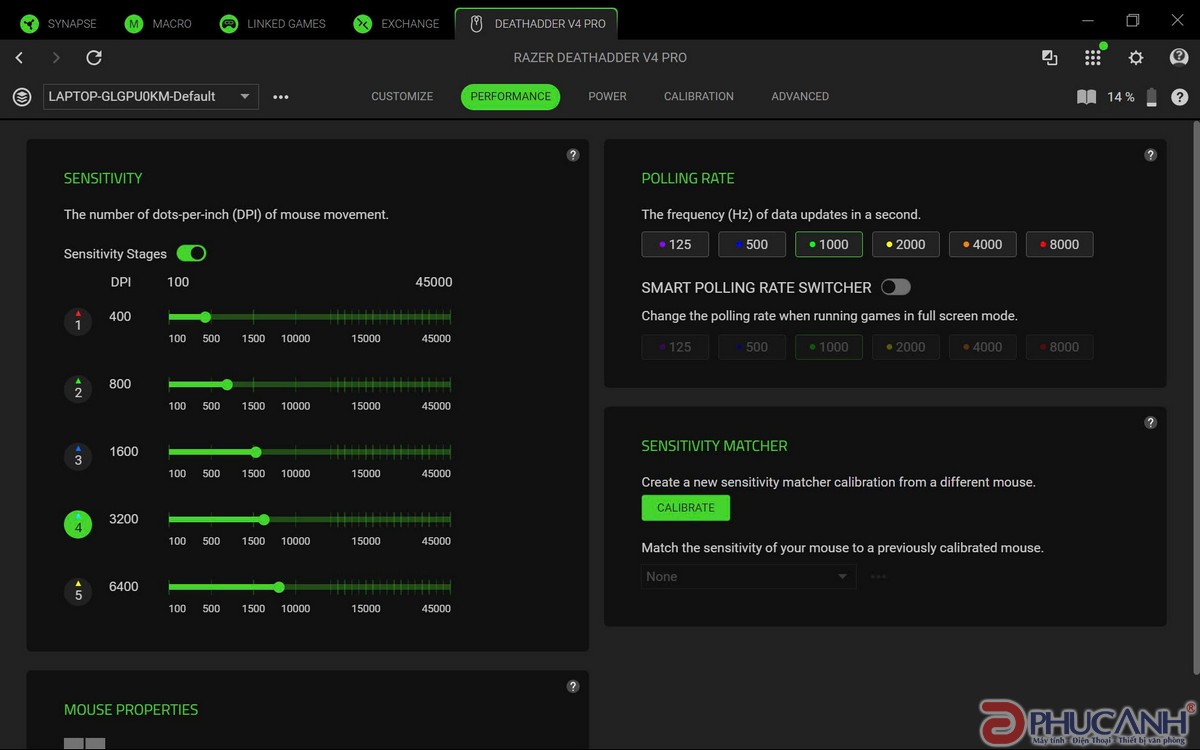Select sensitivity stage 4
Viewport: 1200px width, 750px height.
click(x=78, y=524)
